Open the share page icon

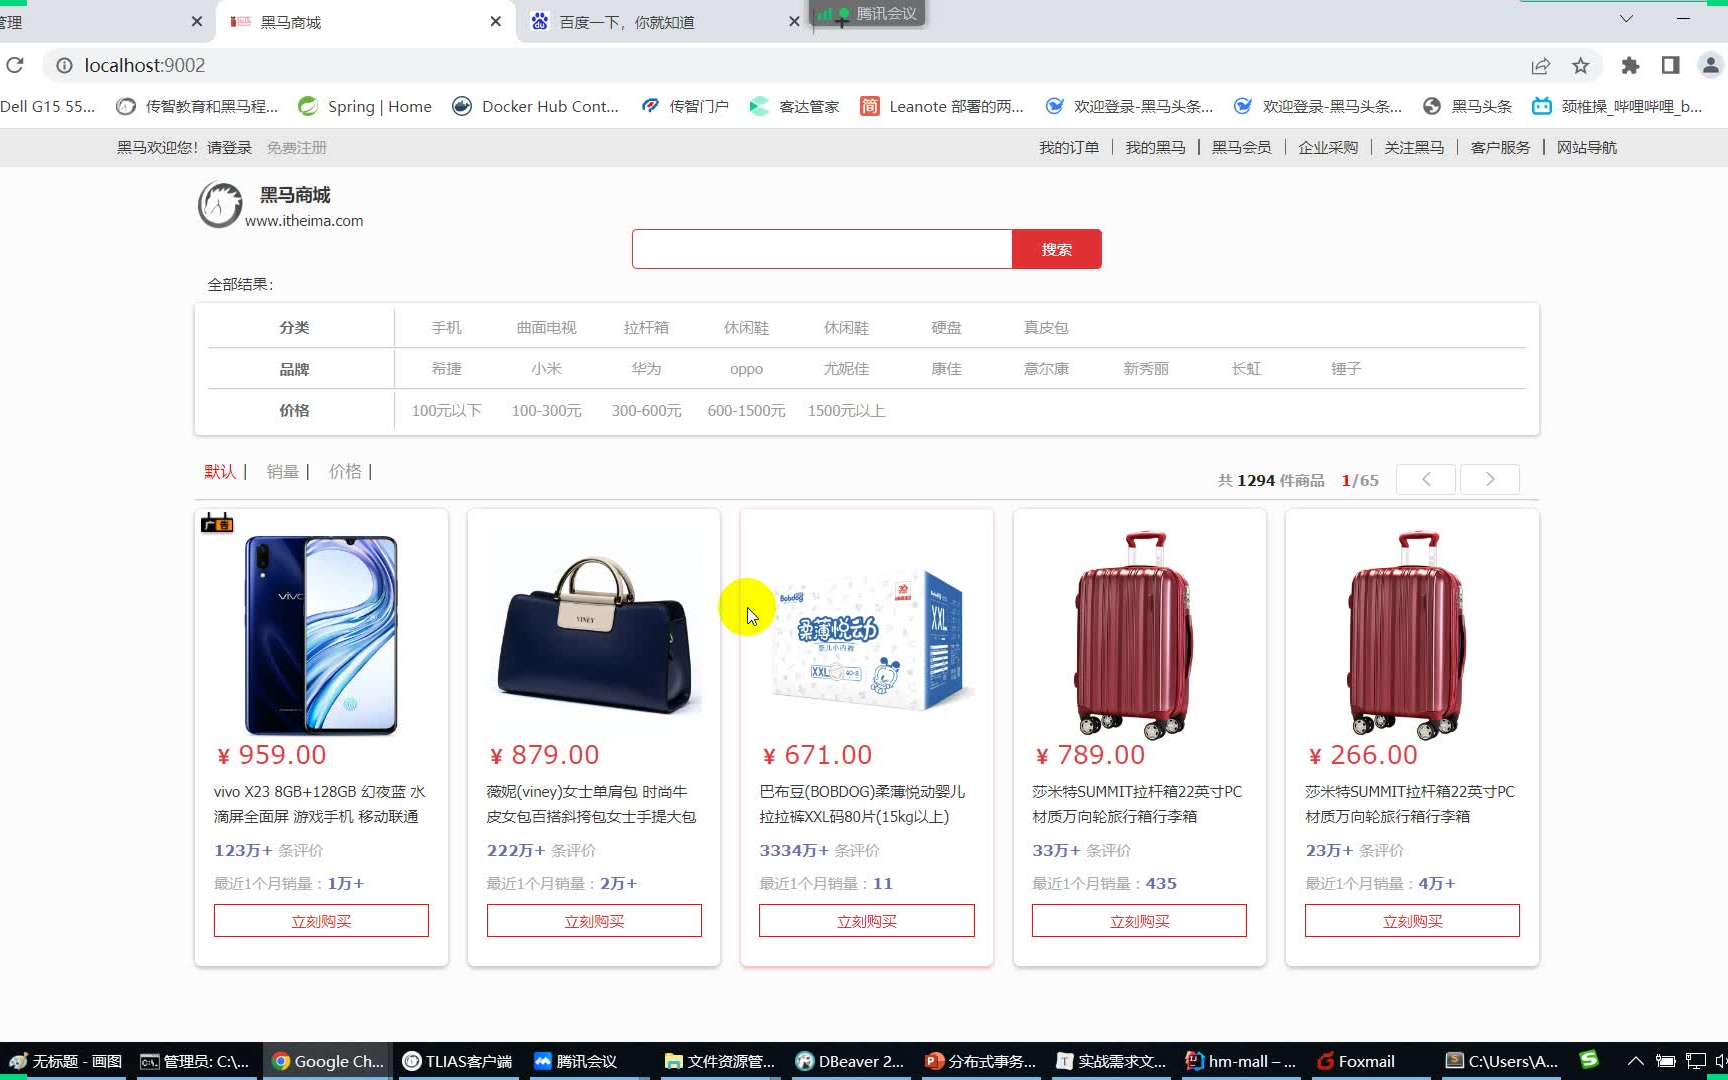coord(1540,65)
